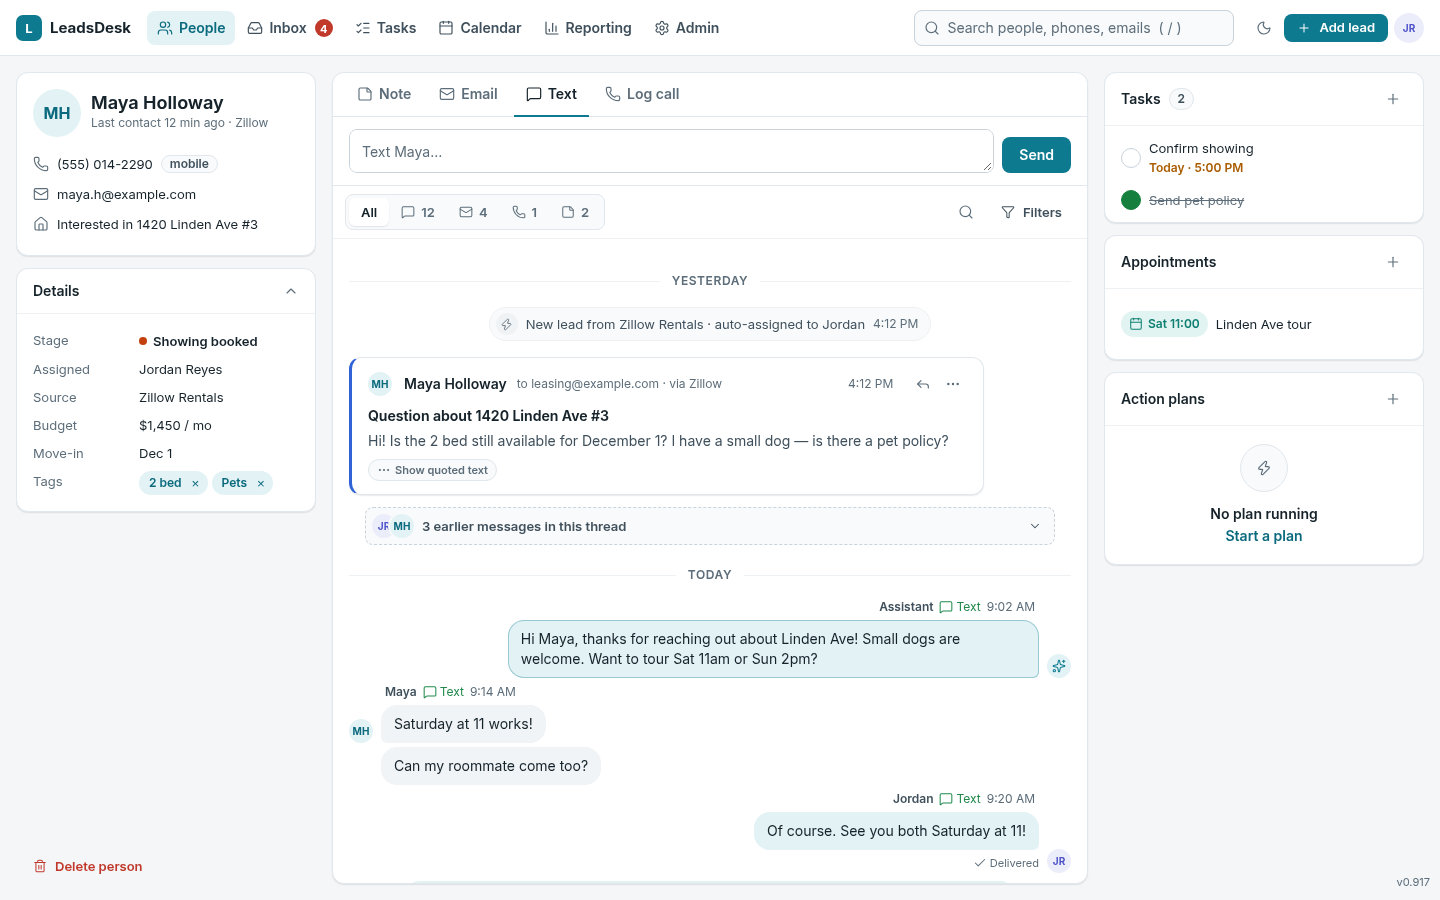Open the Linden Ave tour appointment
The width and height of the screenshot is (1440, 900).
(1263, 324)
